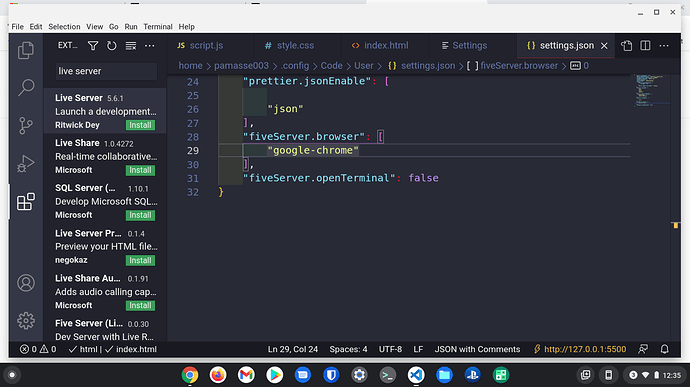Select the Five Server extension entry
This screenshot has height=387, width=690.
(105, 329)
